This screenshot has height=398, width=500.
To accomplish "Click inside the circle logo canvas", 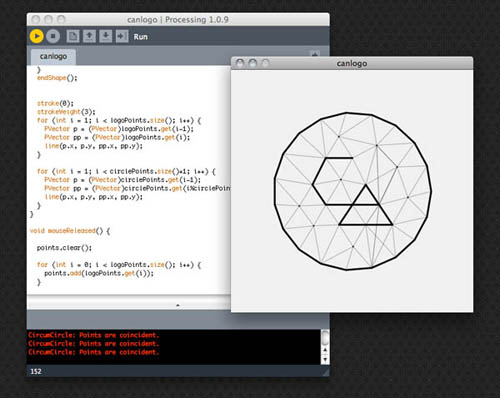I will click(x=352, y=191).
